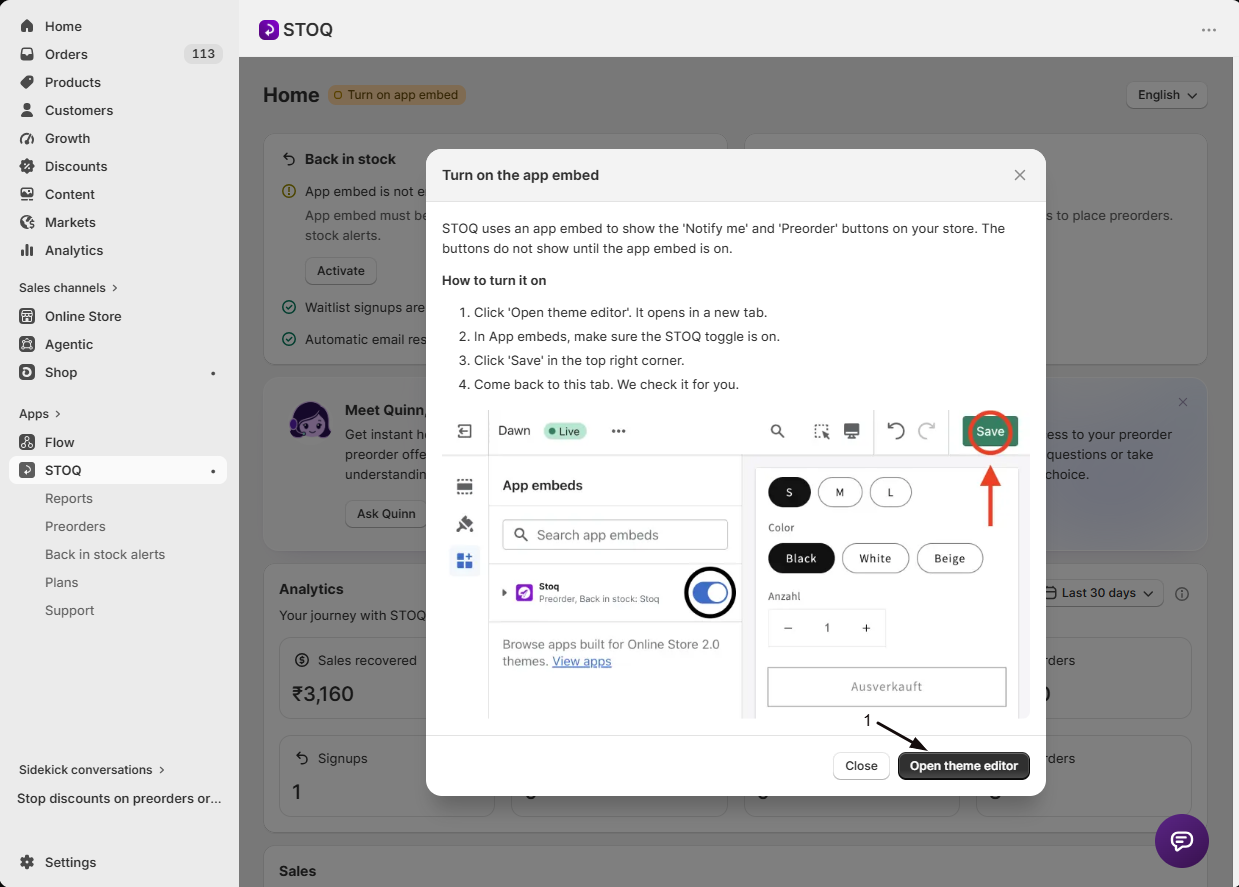Click the Close button in the dialog
The image size is (1239, 887).
[x=861, y=766]
